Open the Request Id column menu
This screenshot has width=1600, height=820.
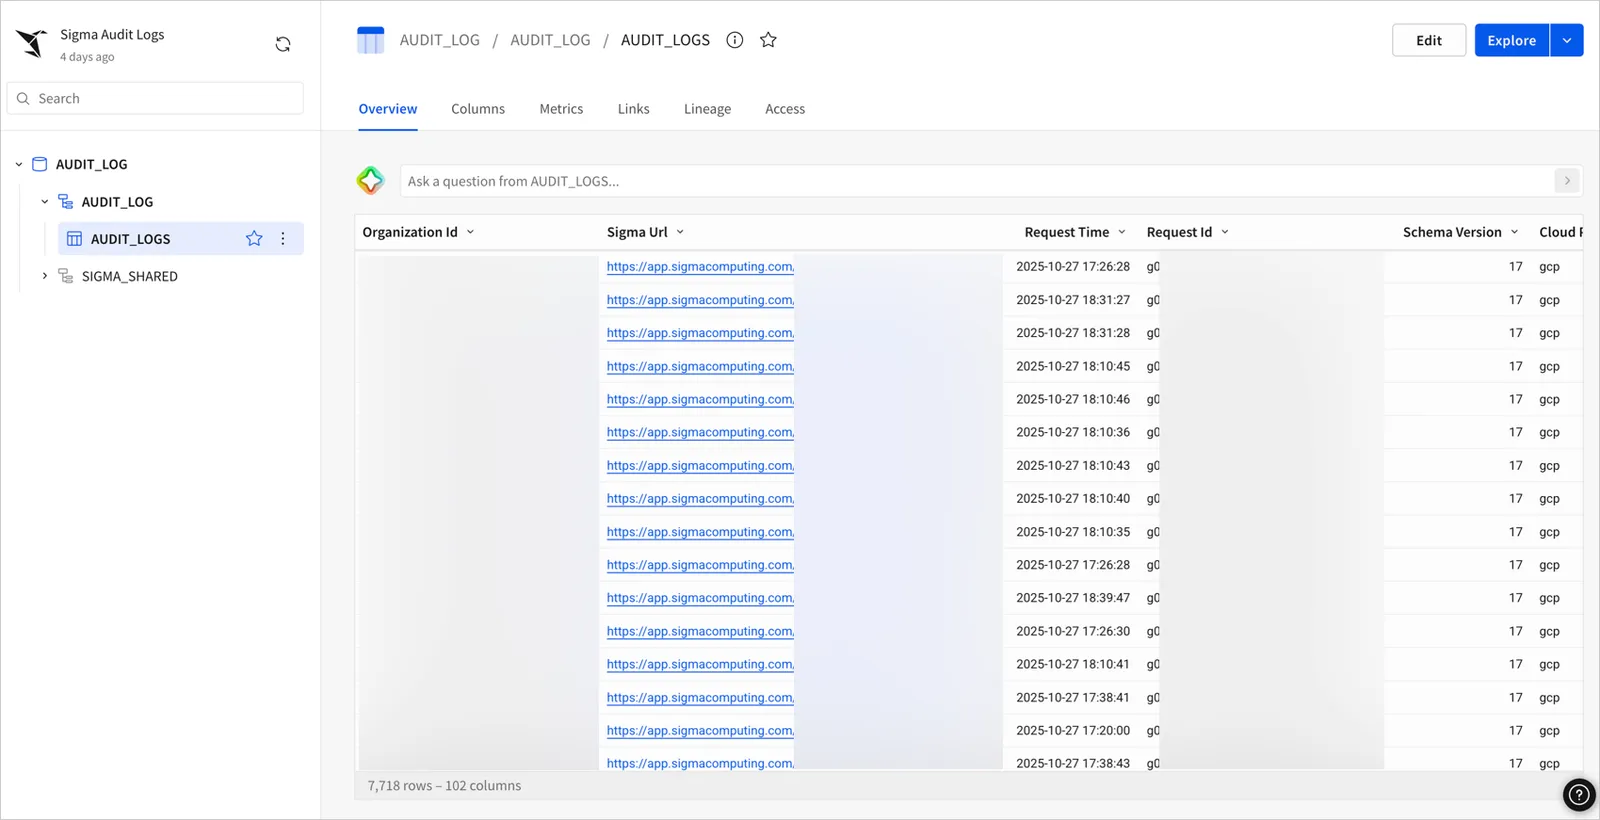click(1225, 232)
